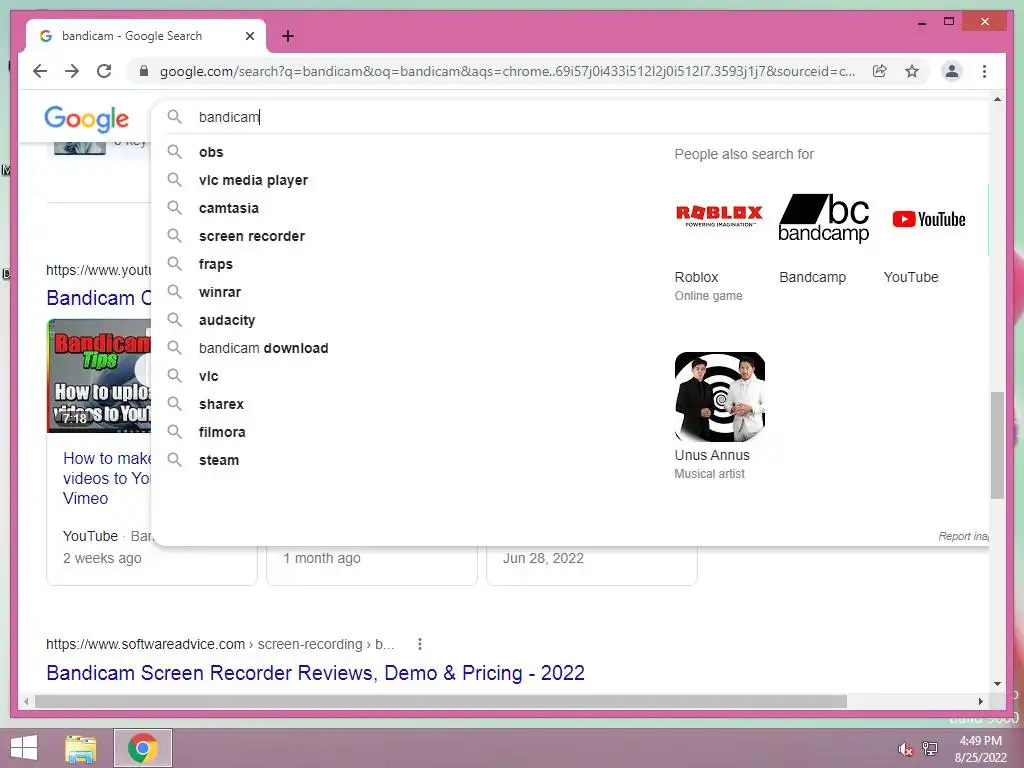This screenshot has height=768, width=1024.
Task: Click the Unus Annus text label
Action: (x=712, y=455)
